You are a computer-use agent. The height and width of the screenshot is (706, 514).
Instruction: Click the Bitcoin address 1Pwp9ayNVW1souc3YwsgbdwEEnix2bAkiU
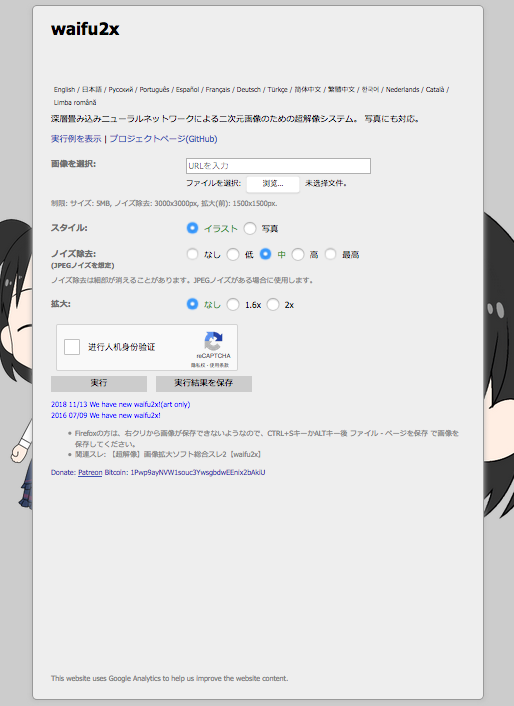point(198,472)
